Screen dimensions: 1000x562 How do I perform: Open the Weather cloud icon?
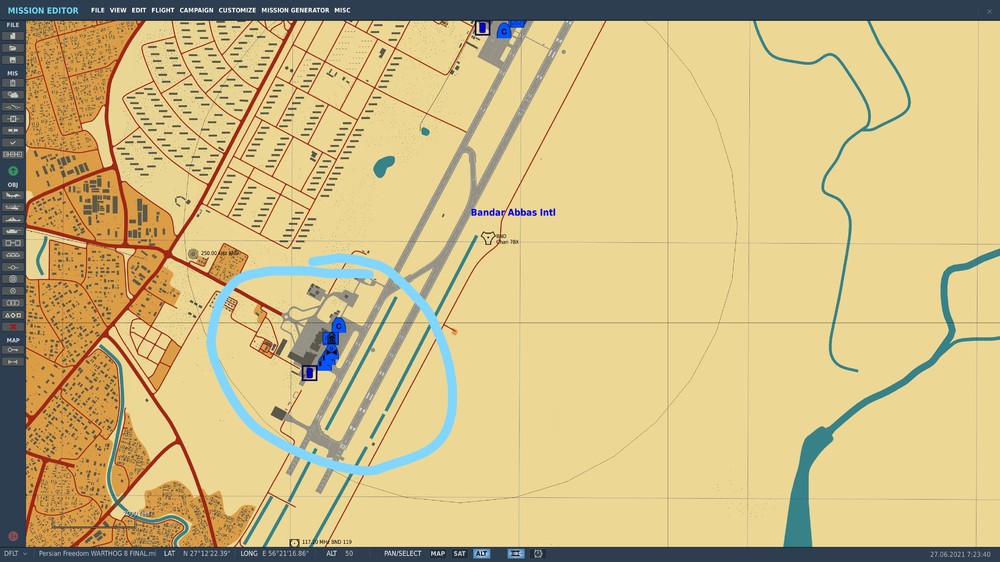(13, 95)
